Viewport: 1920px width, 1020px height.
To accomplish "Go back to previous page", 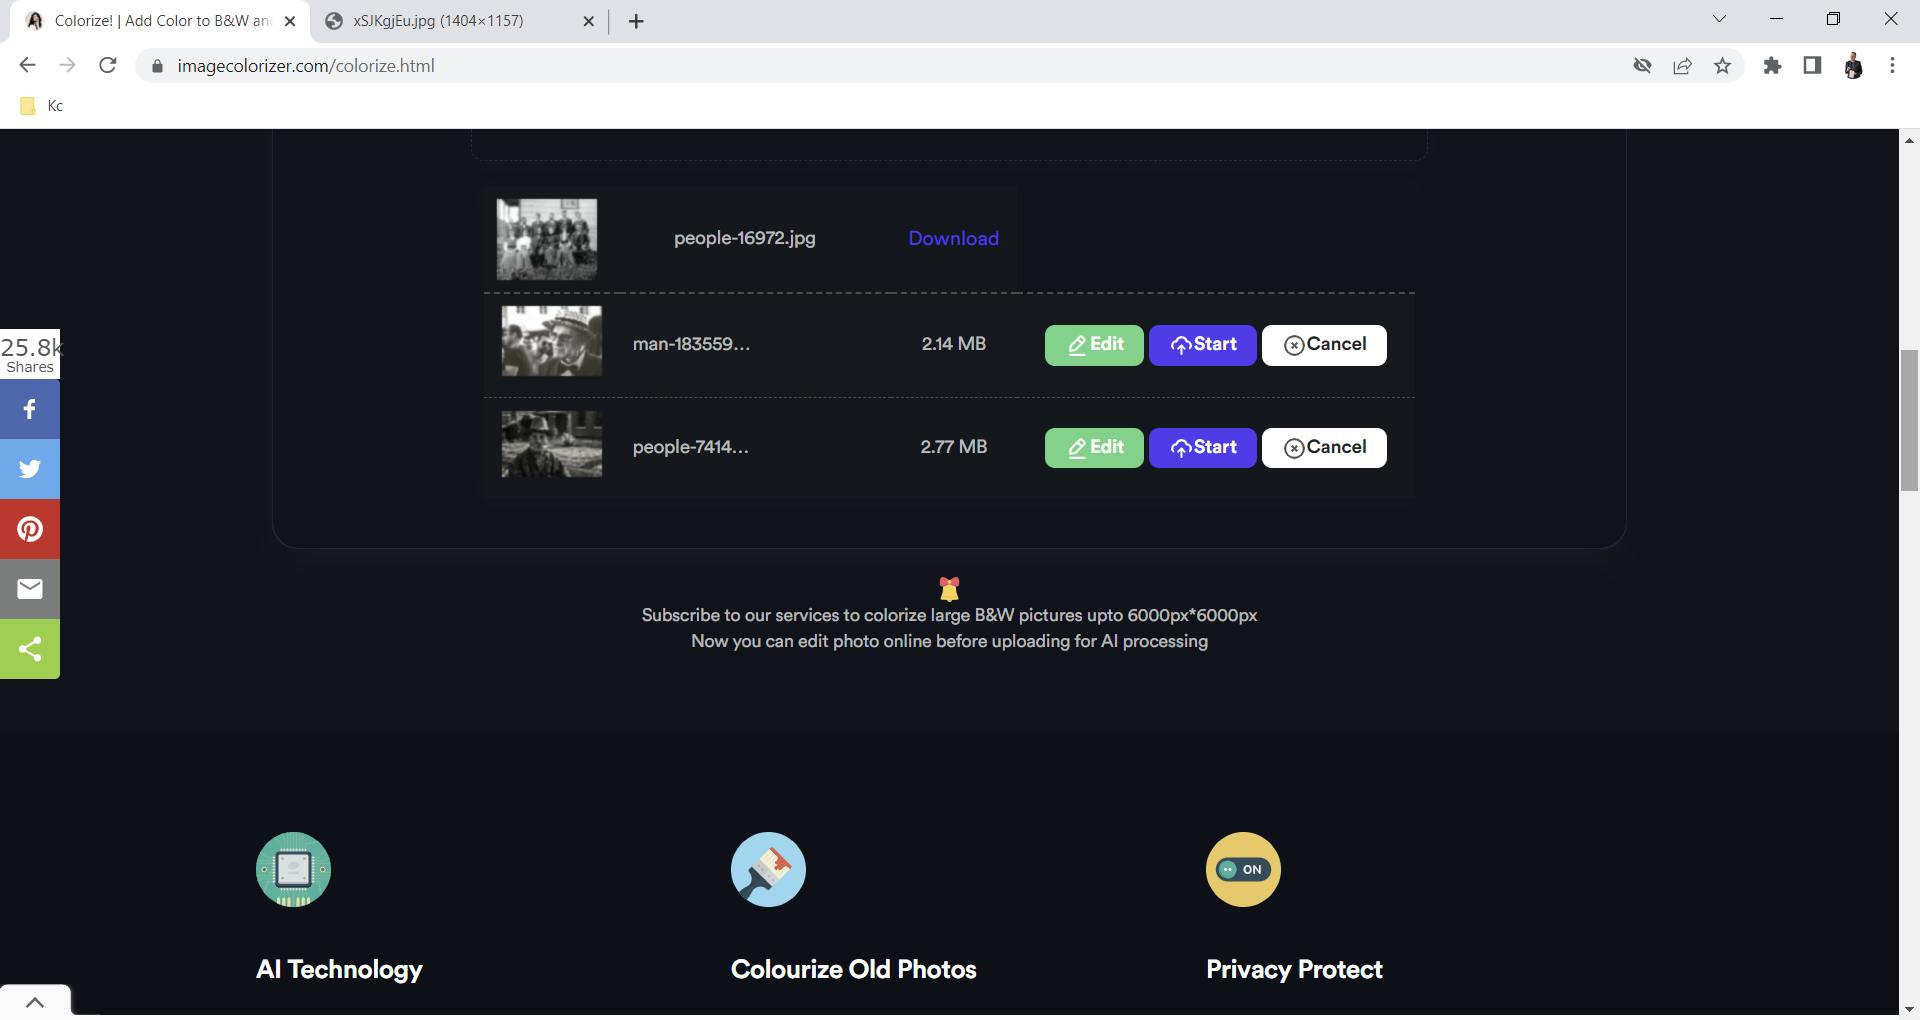I will [27, 66].
